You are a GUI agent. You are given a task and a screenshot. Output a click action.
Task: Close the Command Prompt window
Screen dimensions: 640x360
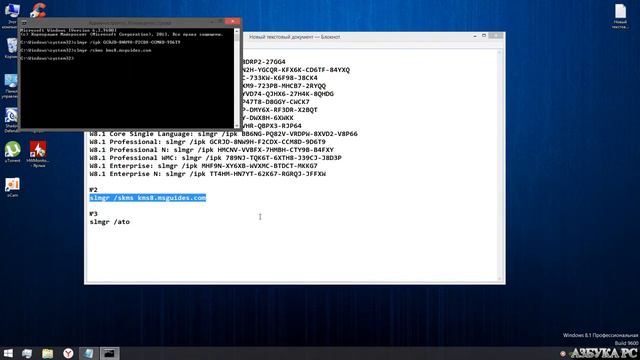(233, 22)
